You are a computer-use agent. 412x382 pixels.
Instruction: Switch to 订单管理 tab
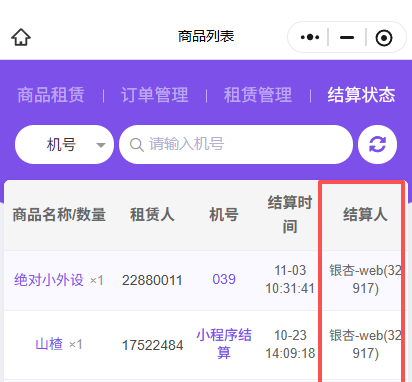click(x=155, y=95)
